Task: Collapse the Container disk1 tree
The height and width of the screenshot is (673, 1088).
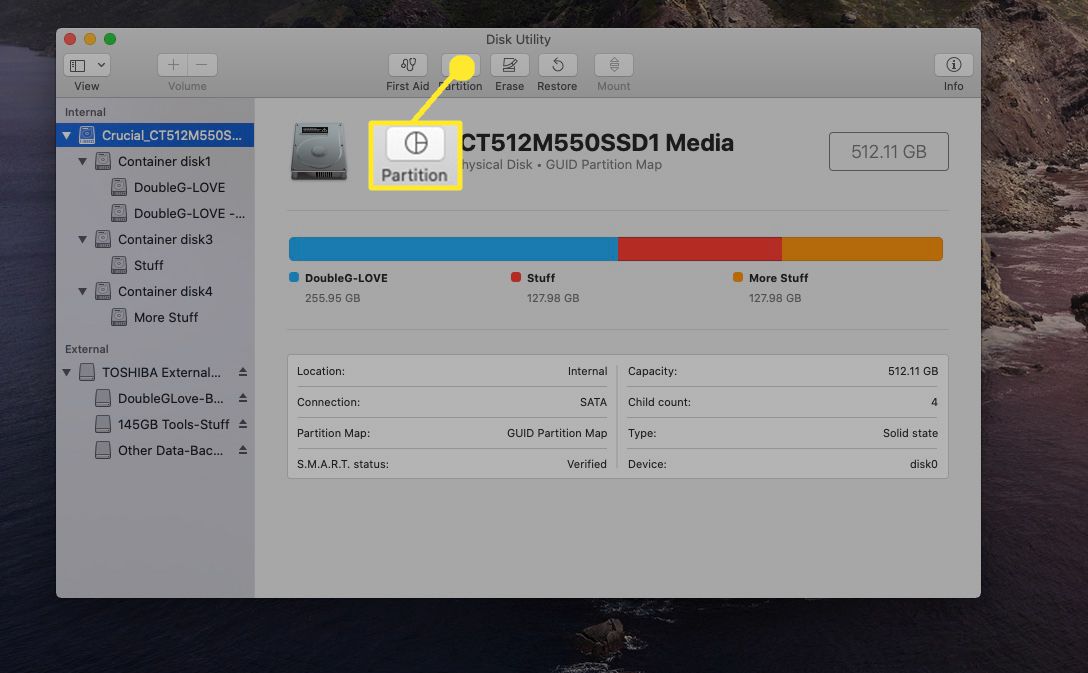Action: coord(83,161)
